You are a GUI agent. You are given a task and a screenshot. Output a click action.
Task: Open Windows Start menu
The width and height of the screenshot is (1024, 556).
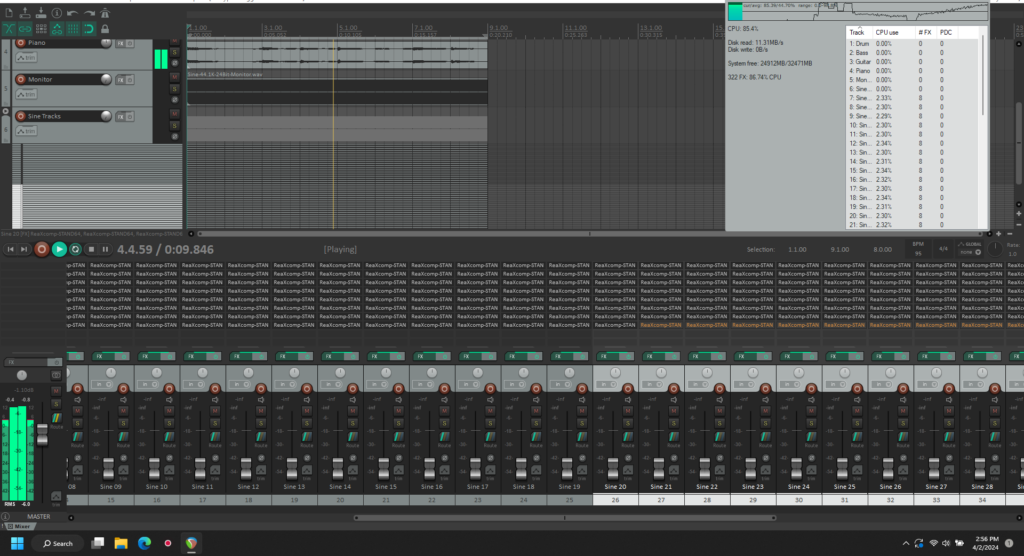pos(17,543)
